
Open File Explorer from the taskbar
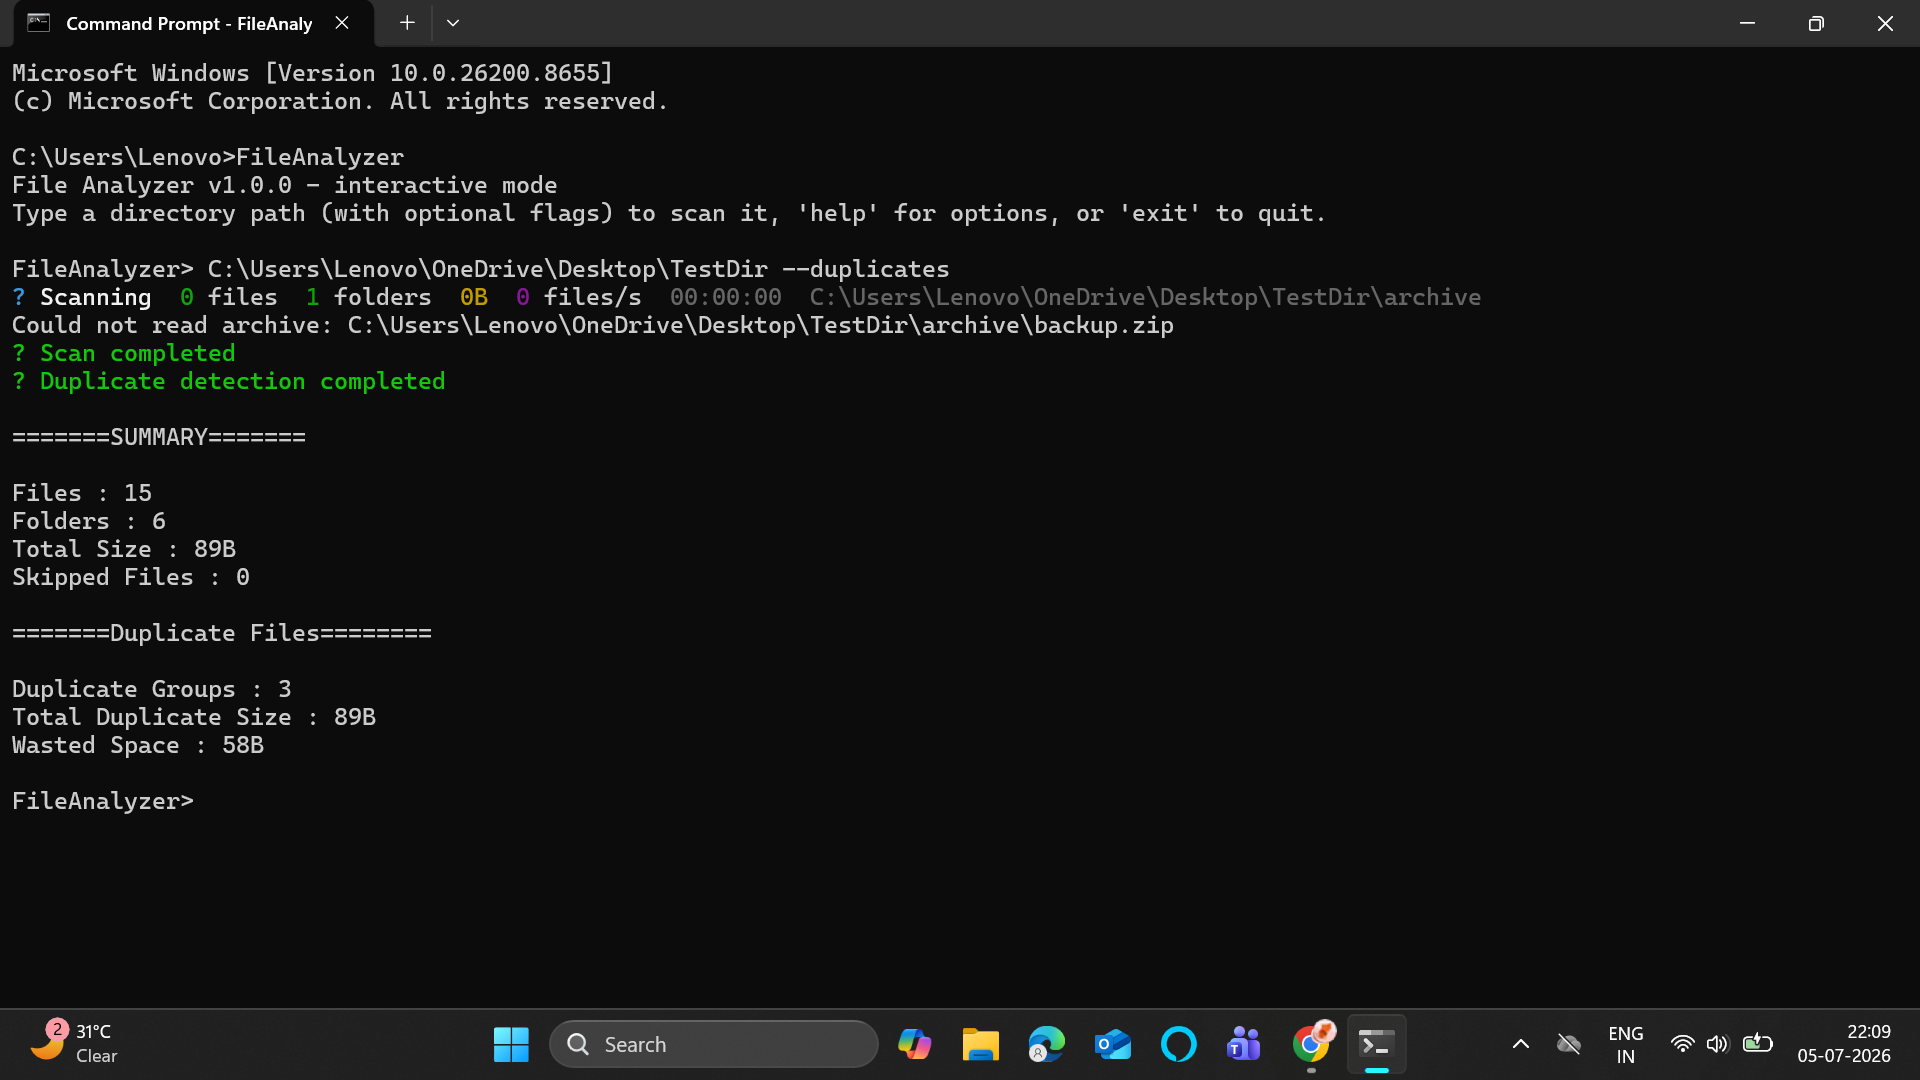point(980,1044)
